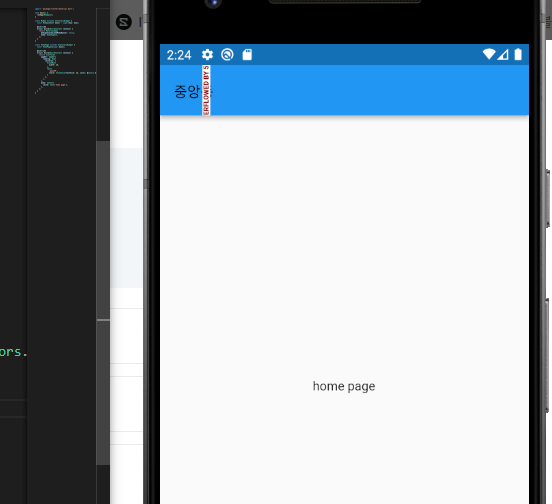Tap the cellular signal triangle icon
This screenshot has width=552, height=504.
click(503, 55)
